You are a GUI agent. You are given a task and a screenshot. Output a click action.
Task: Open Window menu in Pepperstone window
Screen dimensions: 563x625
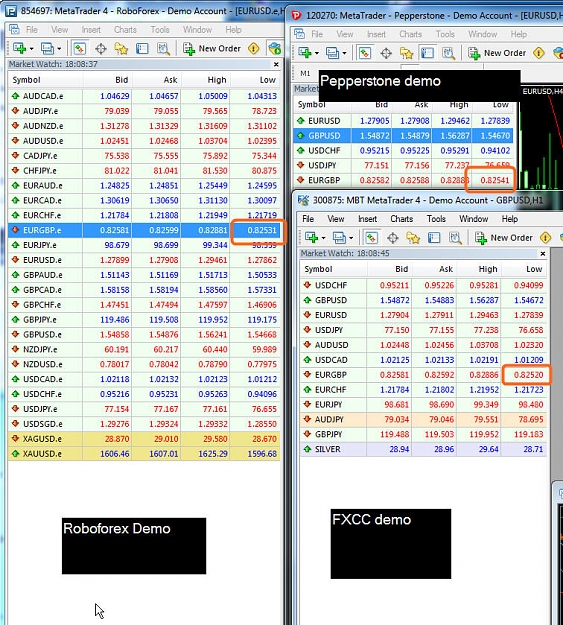click(482, 34)
